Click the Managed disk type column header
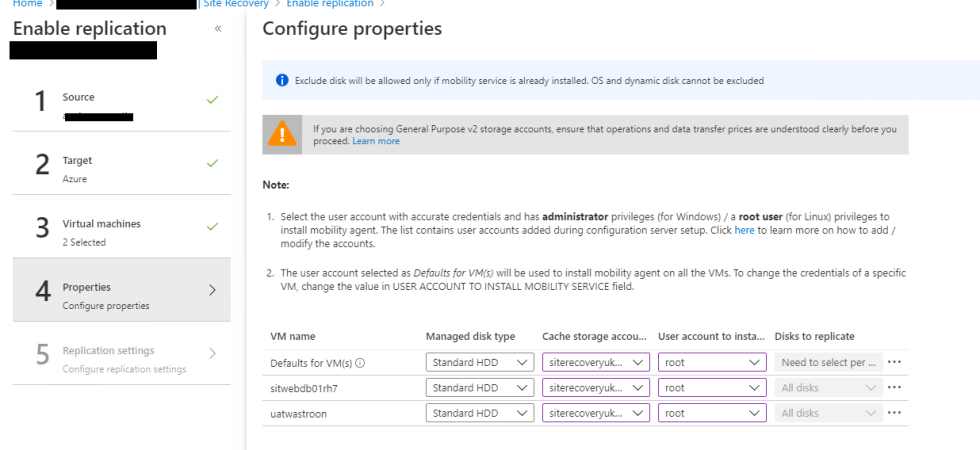980x450 pixels. point(471,336)
